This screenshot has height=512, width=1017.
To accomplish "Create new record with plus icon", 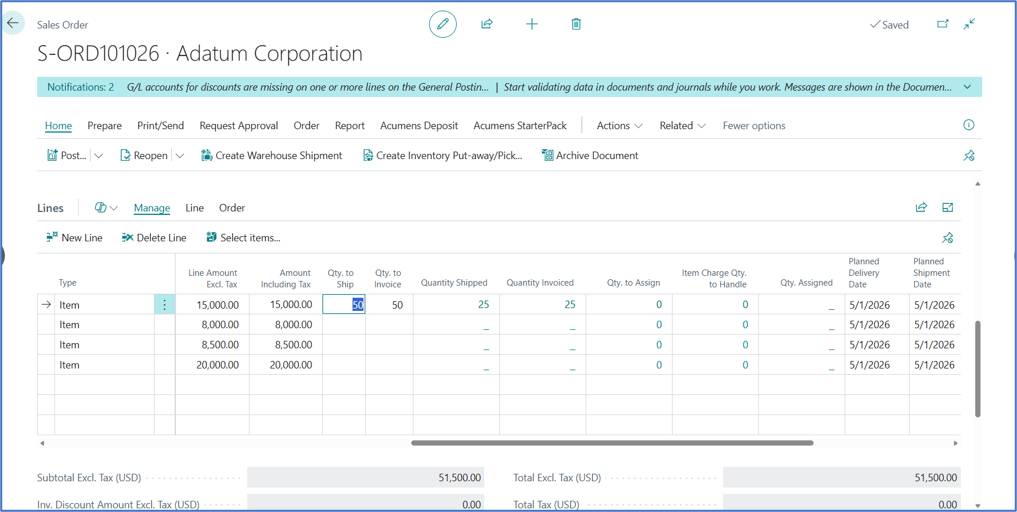I will (x=532, y=24).
